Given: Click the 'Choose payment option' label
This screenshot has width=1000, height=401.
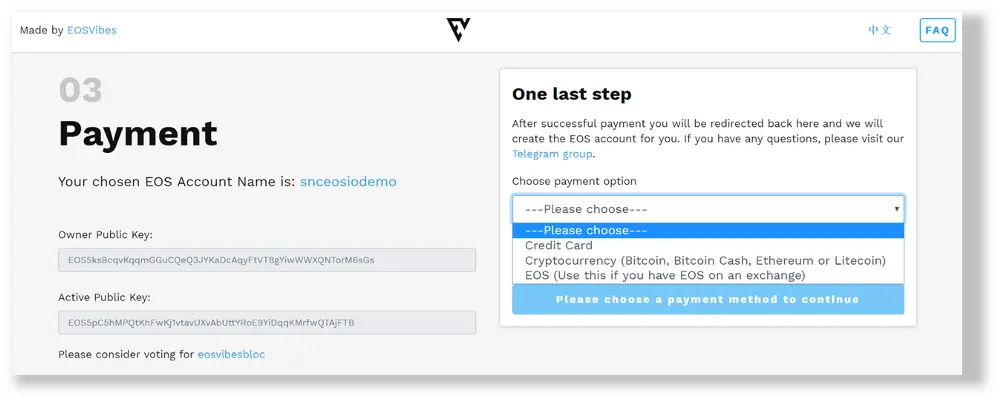Looking at the screenshot, I should pyautogui.click(x=573, y=181).
